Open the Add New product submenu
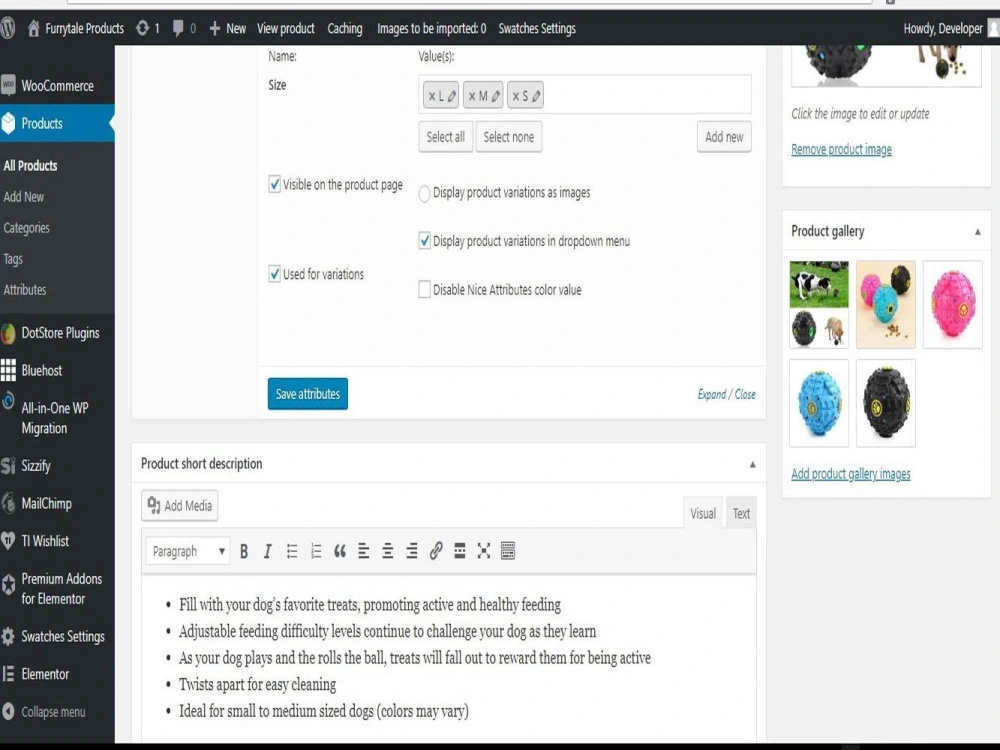Screen dimensions: 1000x750 pyautogui.click(x=24, y=197)
